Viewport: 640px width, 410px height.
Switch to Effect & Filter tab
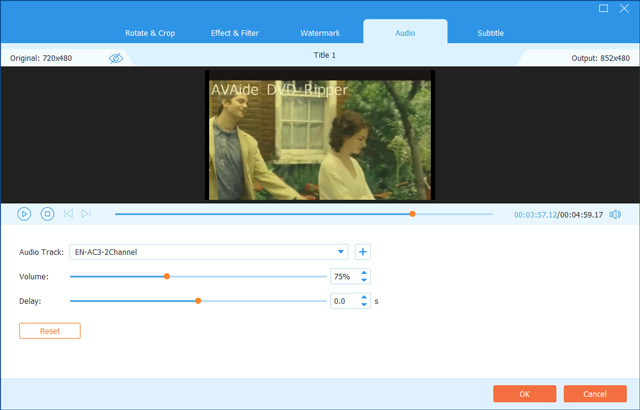tap(235, 33)
